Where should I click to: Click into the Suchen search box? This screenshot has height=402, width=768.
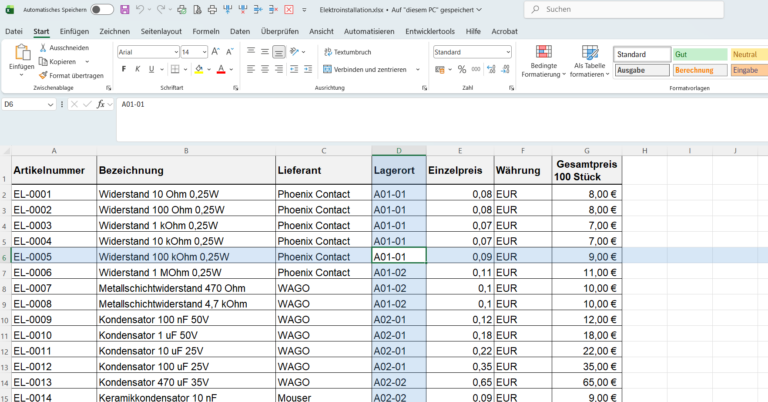[x=624, y=9]
